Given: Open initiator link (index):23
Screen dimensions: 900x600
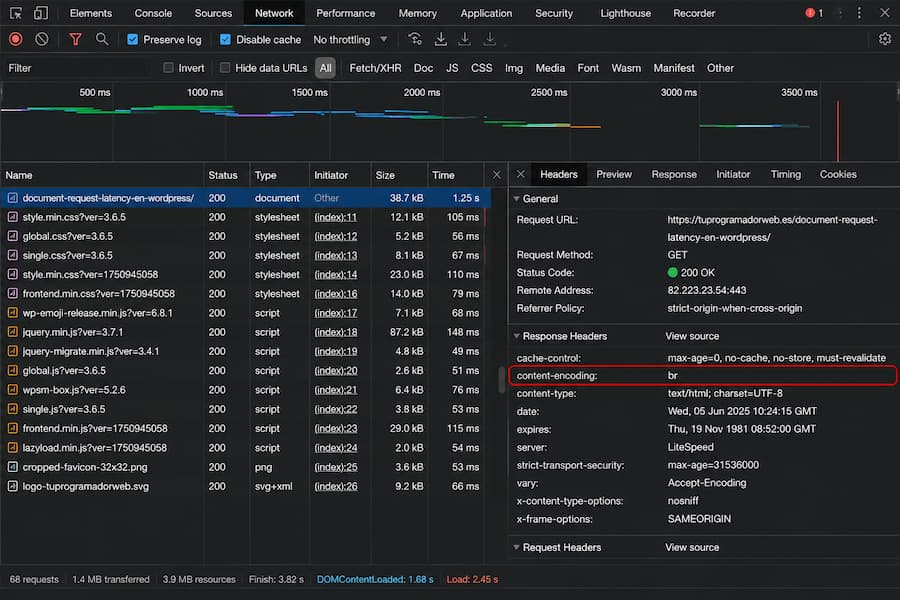Looking at the screenshot, I should pyautogui.click(x=335, y=428).
